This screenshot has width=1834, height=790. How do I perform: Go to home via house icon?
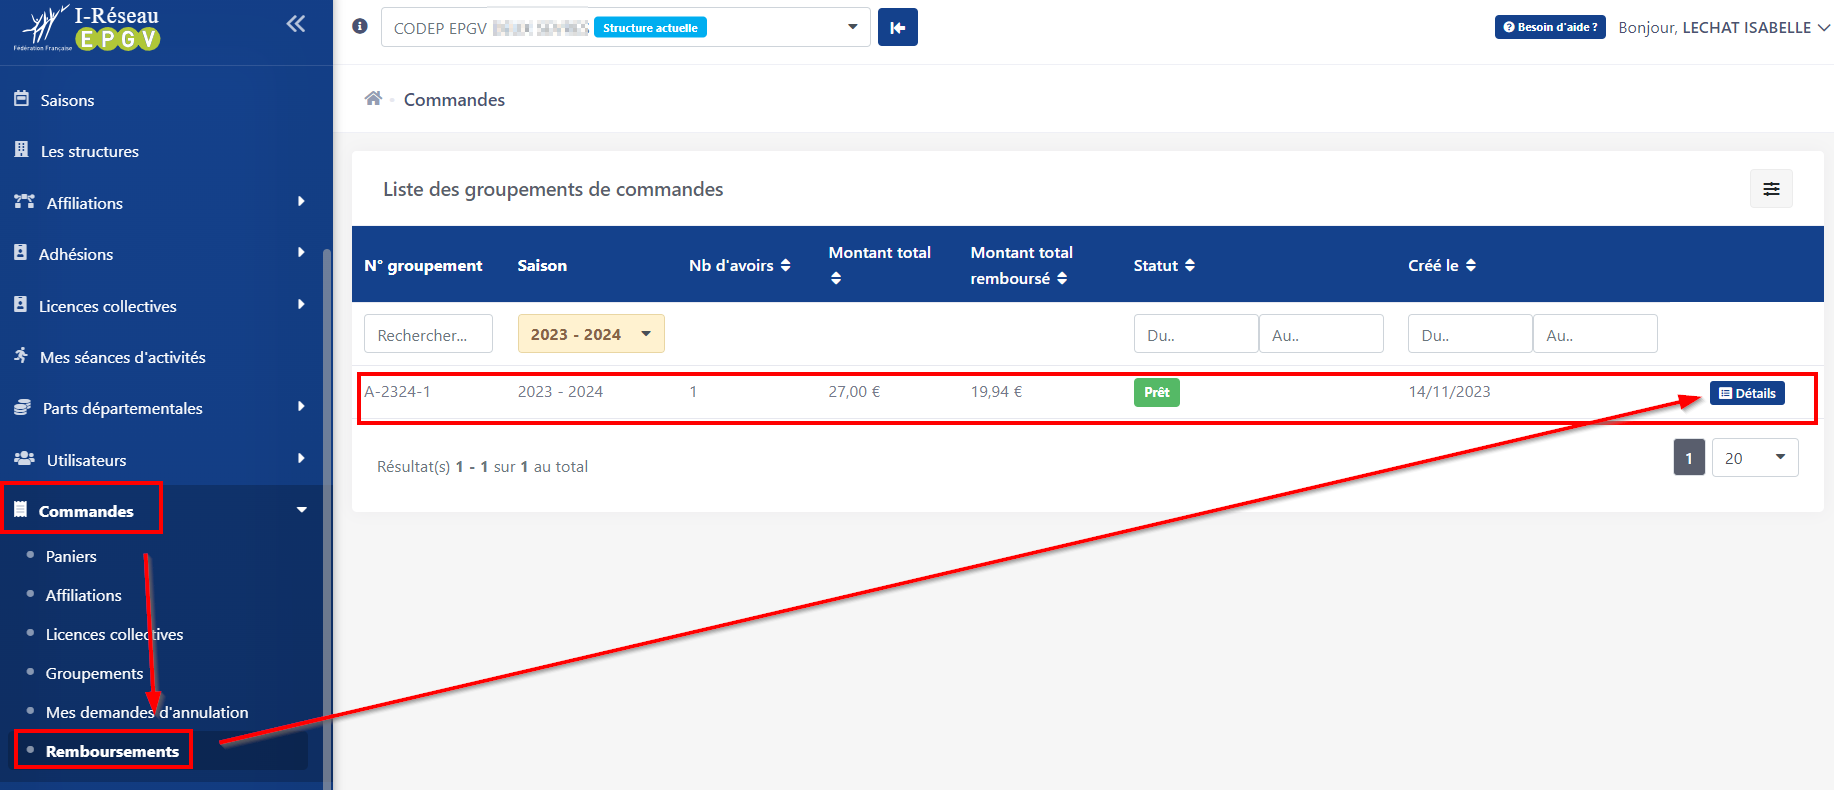pos(373,98)
